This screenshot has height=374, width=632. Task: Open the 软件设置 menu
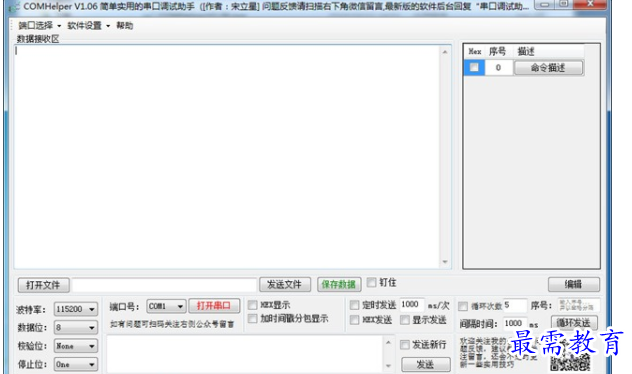(x=88, y=25)
